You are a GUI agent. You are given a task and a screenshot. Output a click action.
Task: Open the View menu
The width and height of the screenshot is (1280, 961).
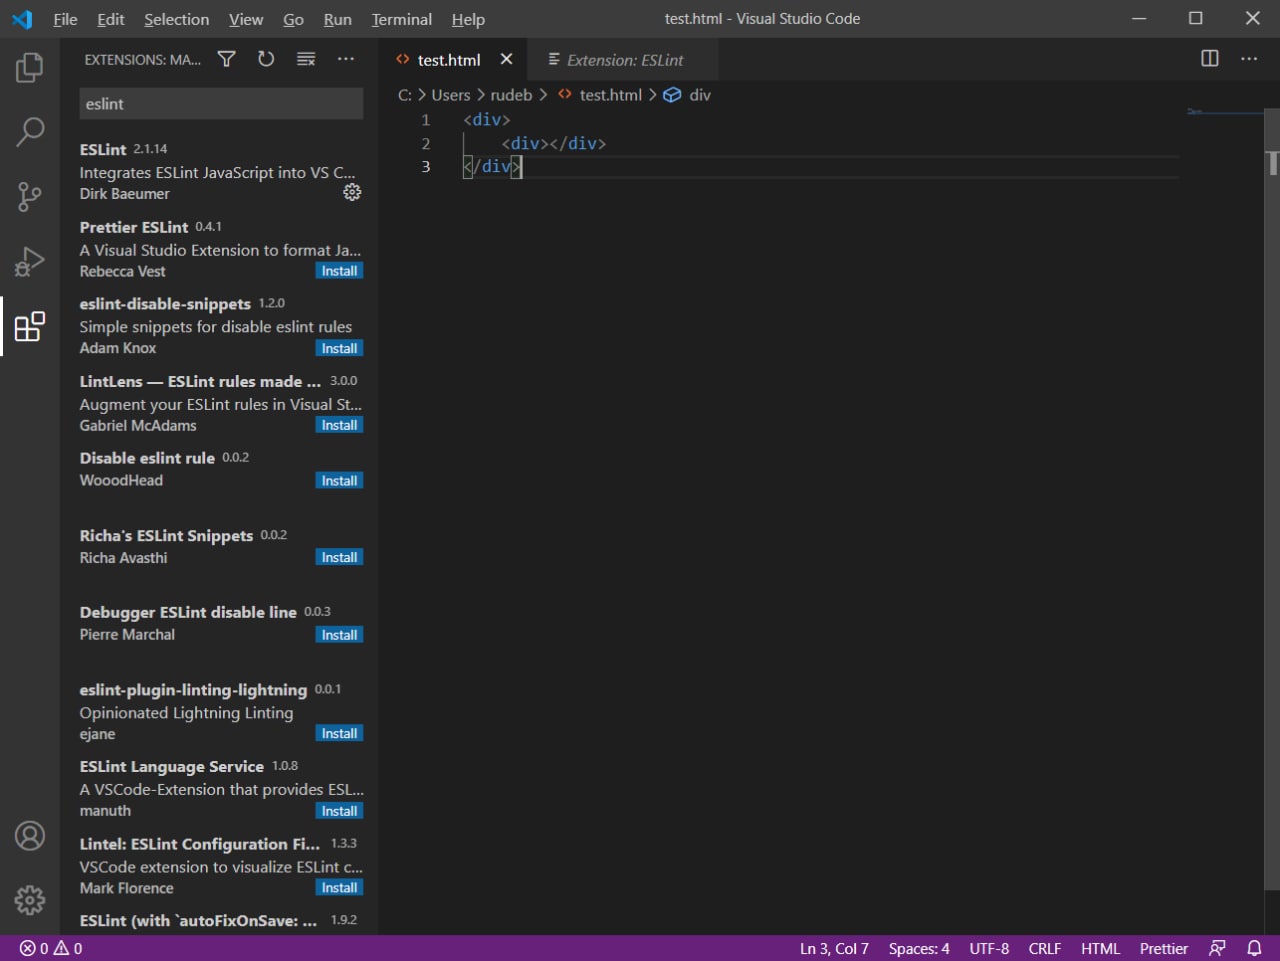(x=246, y=19)
